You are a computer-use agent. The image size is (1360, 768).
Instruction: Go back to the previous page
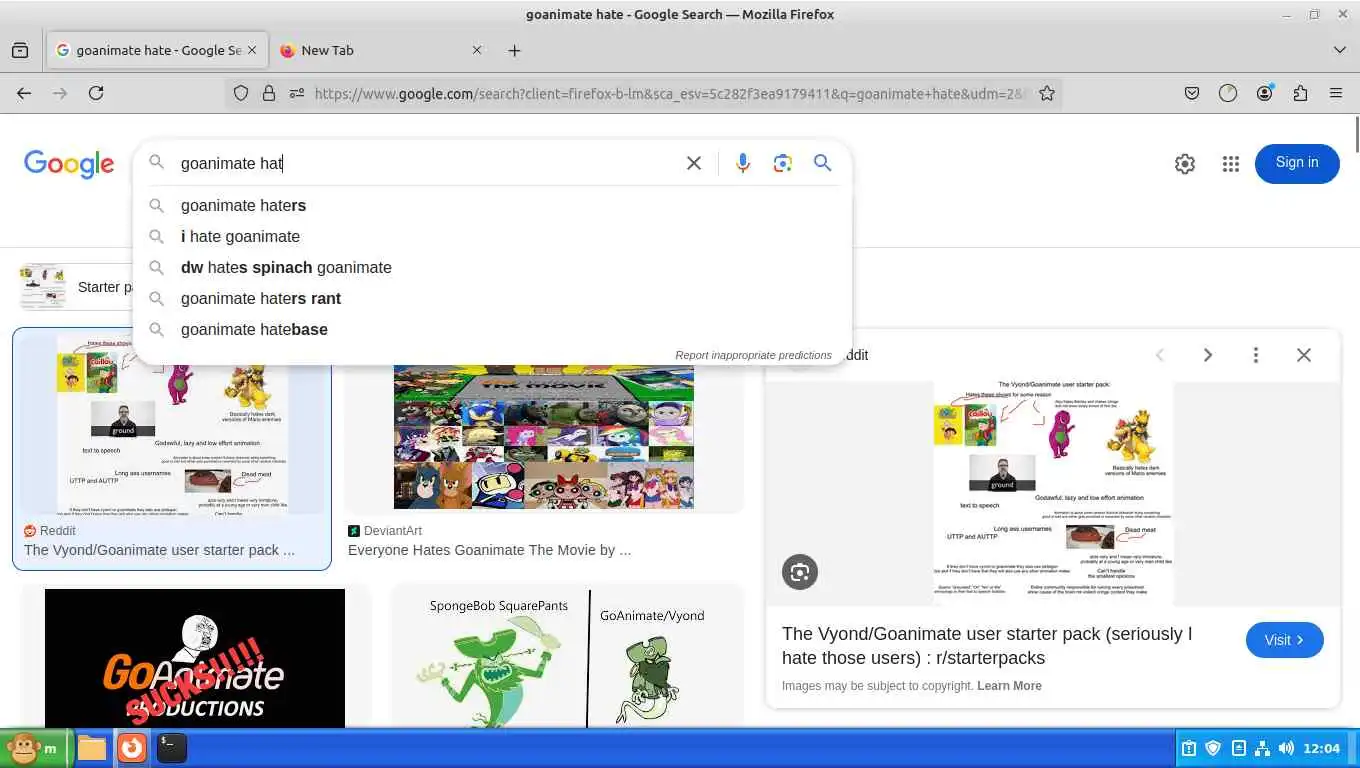coord(24,93)
